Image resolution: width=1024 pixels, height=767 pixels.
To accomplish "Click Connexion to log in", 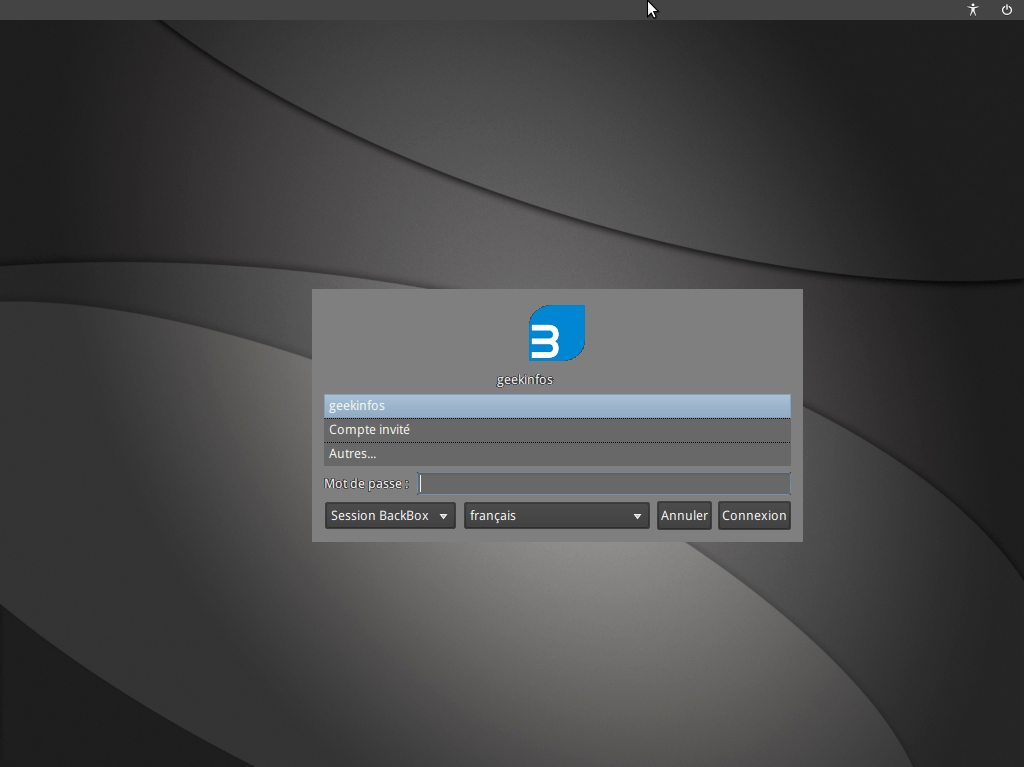I will [x=754, y=516].
